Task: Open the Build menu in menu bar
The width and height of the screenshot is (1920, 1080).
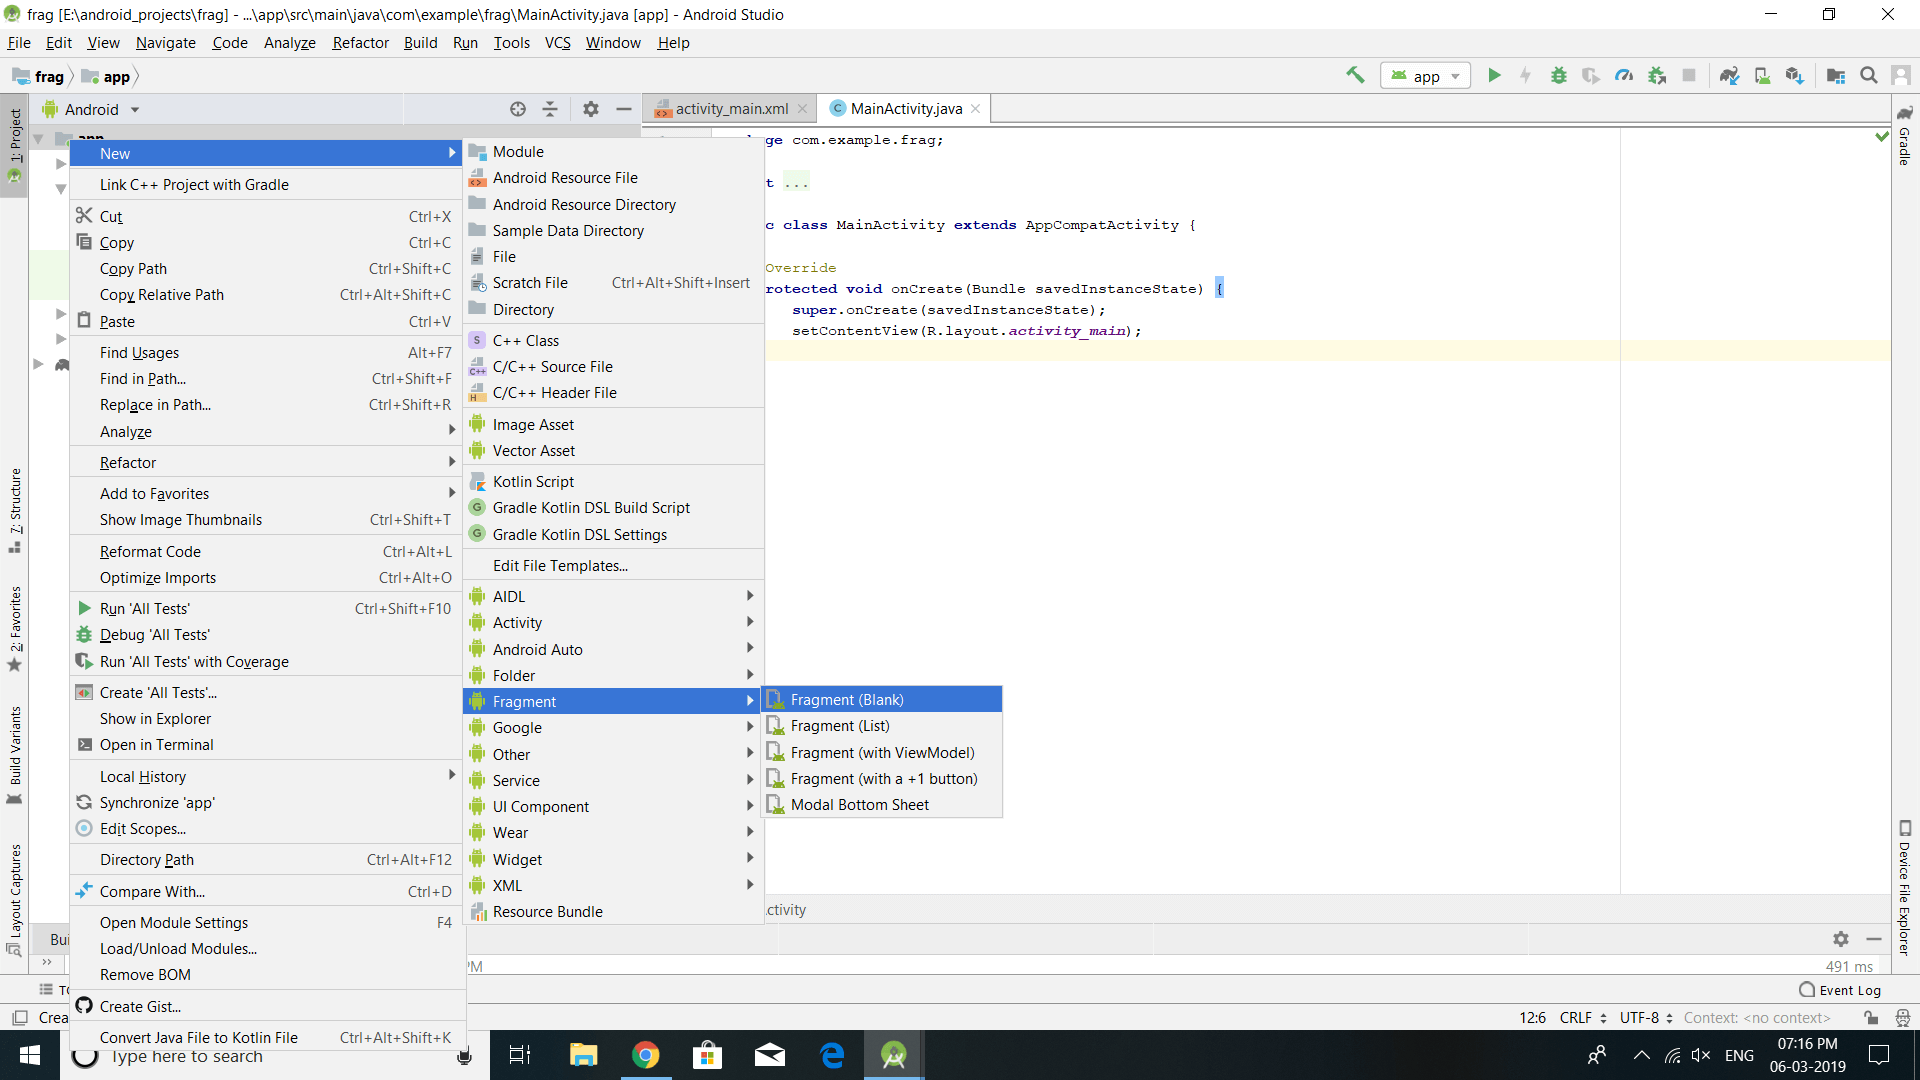Action: (420, 42)
